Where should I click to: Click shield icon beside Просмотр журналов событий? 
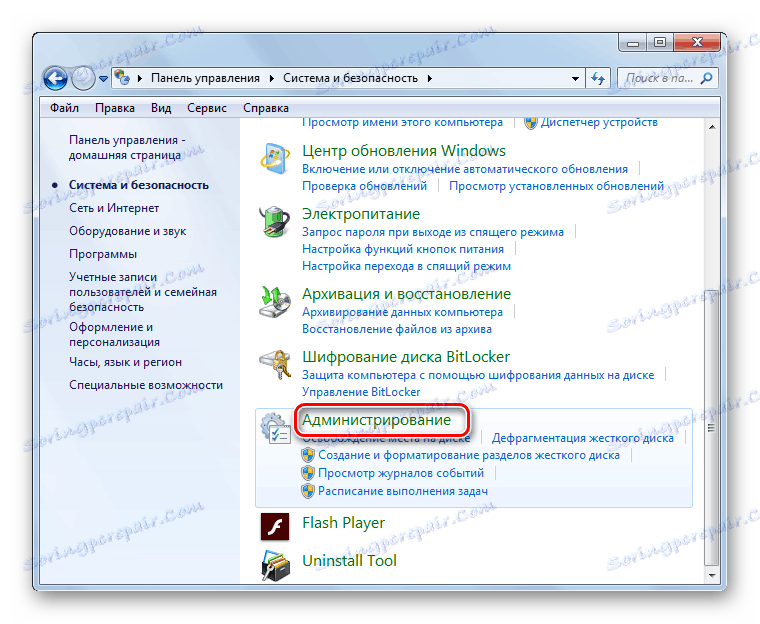[x=308, y=473]
